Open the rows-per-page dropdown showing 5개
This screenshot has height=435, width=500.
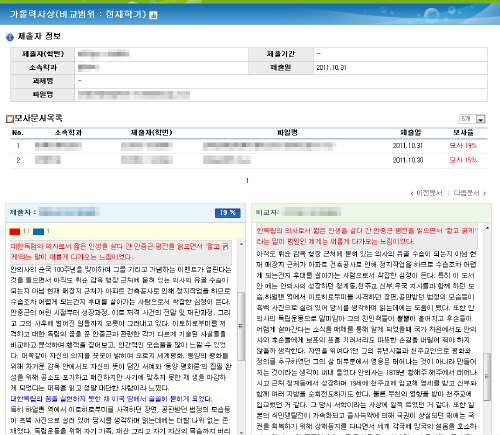point(472,119)
